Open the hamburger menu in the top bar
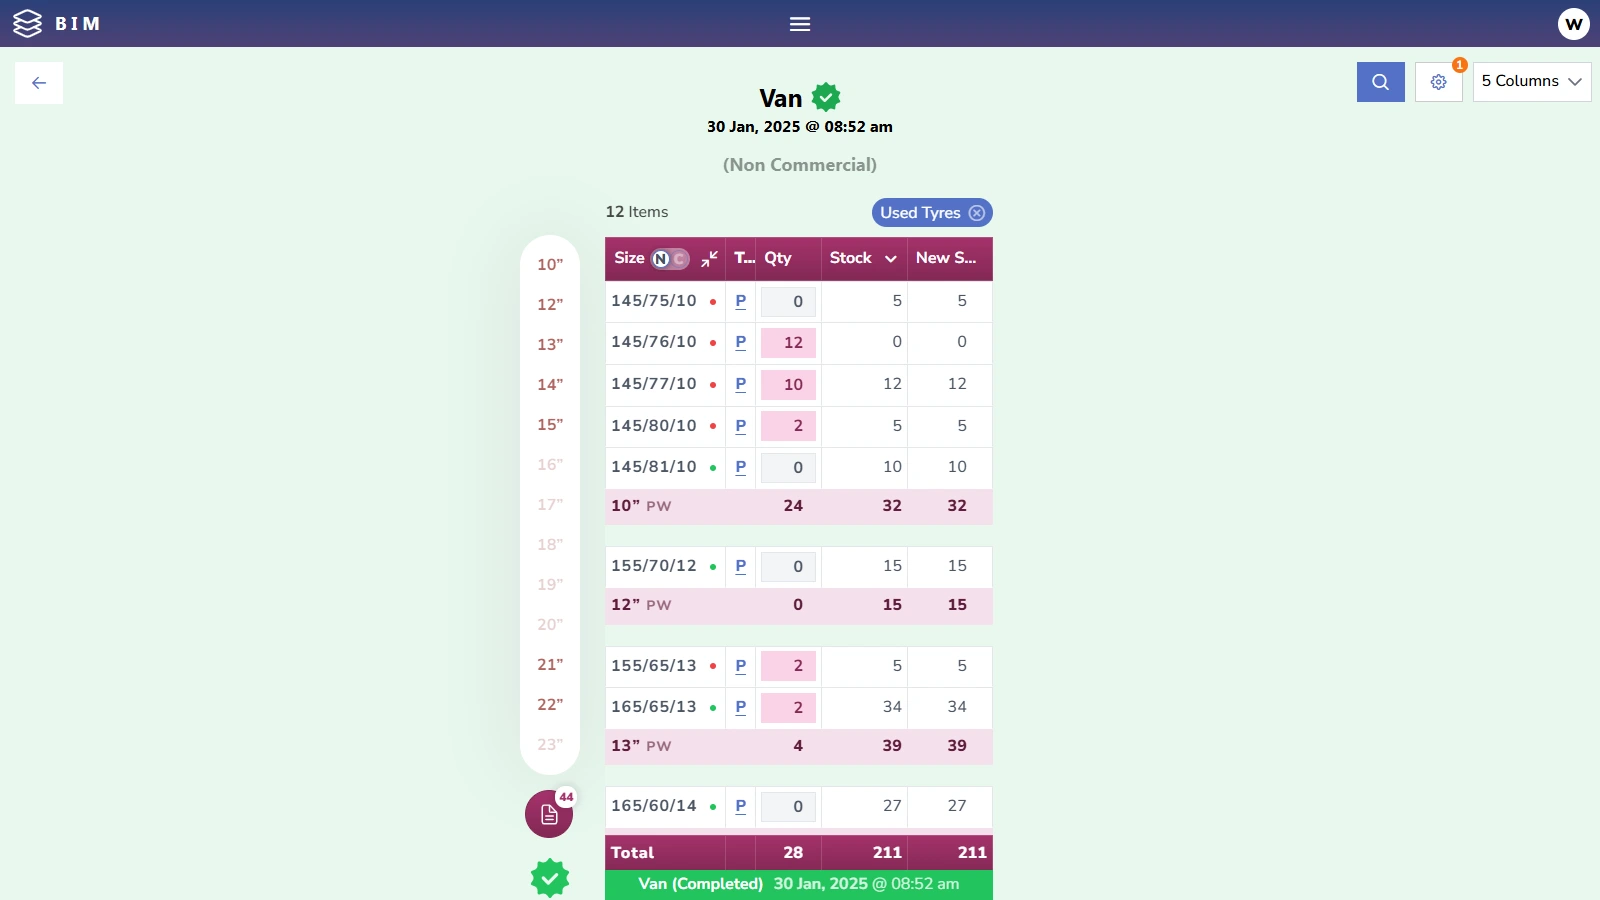1600x900 pixels. pos(800,24)
